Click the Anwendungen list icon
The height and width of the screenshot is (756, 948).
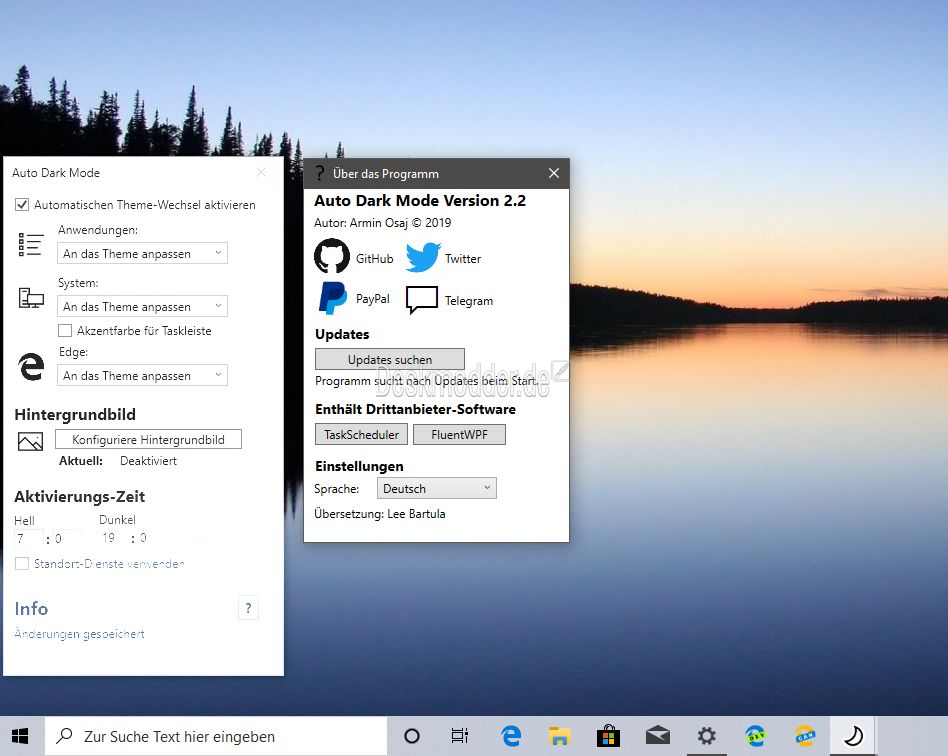31,245
